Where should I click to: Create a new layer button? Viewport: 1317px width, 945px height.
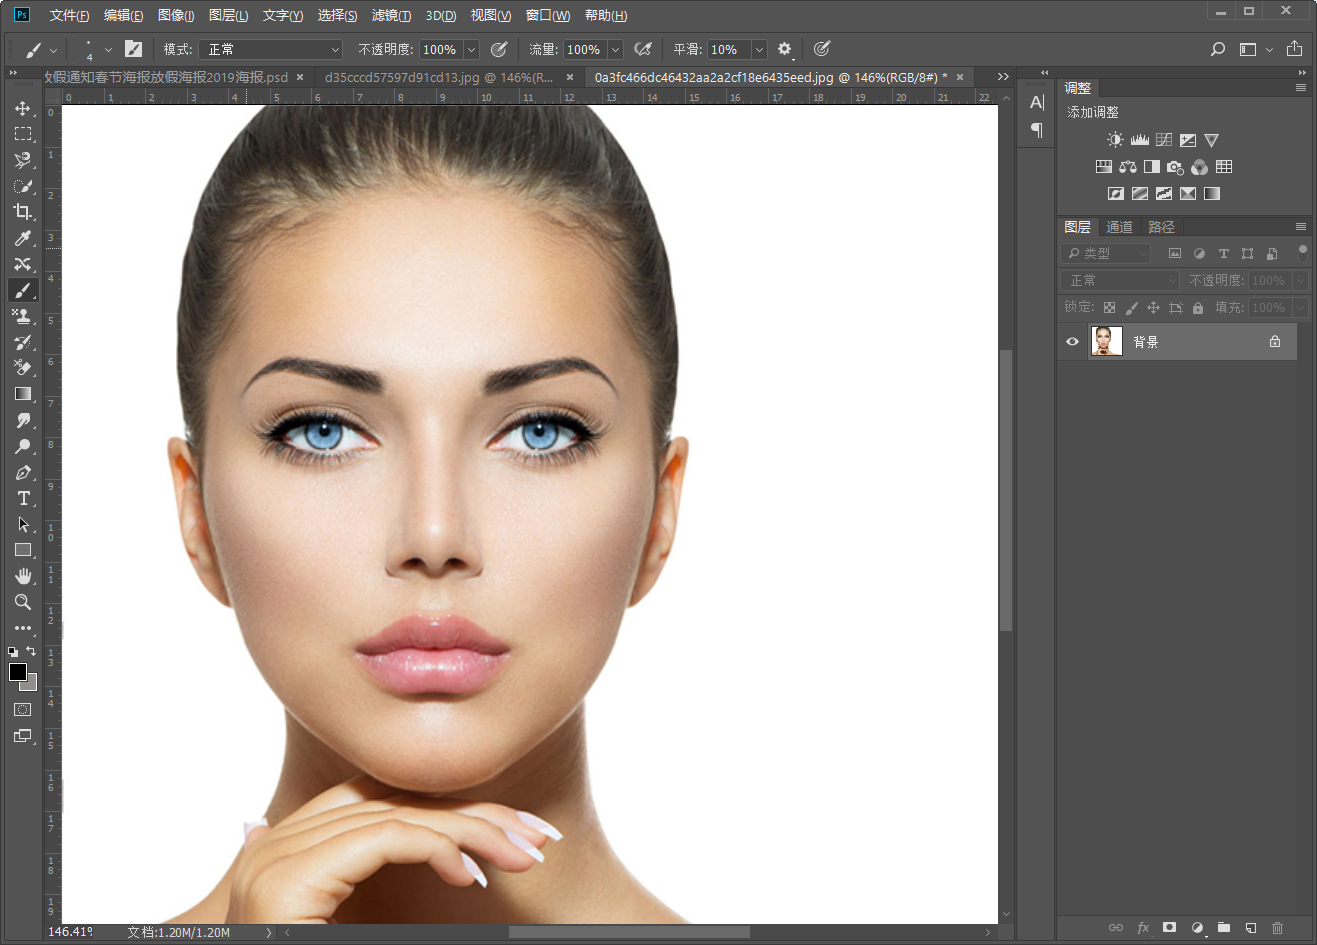point(1250,927)
